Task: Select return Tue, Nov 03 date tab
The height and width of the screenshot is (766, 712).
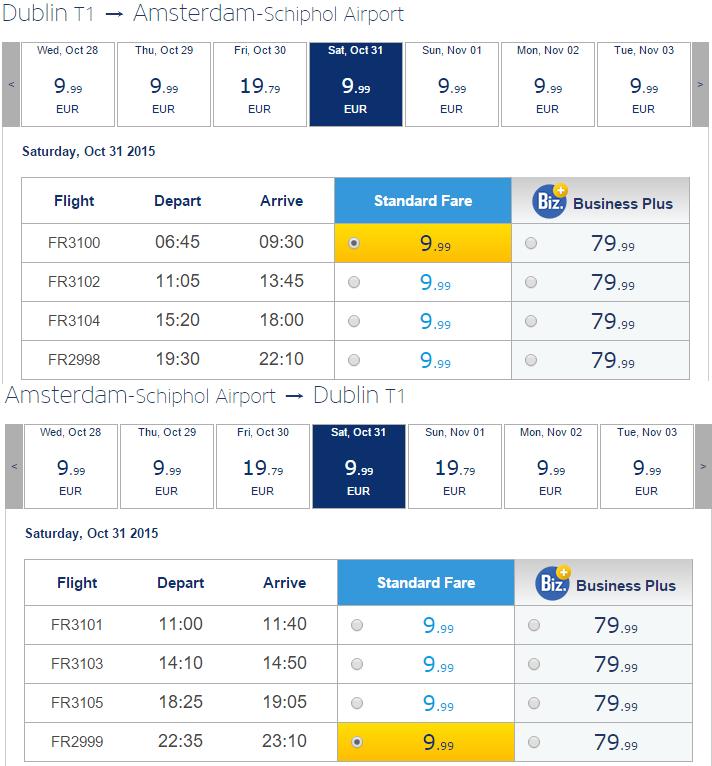Action: point(647,466)
